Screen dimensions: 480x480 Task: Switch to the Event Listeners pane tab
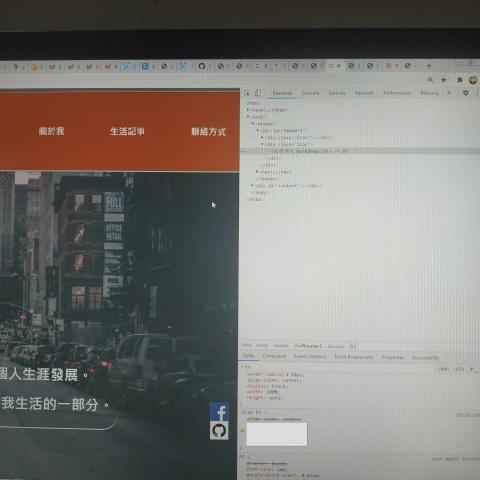310,357
